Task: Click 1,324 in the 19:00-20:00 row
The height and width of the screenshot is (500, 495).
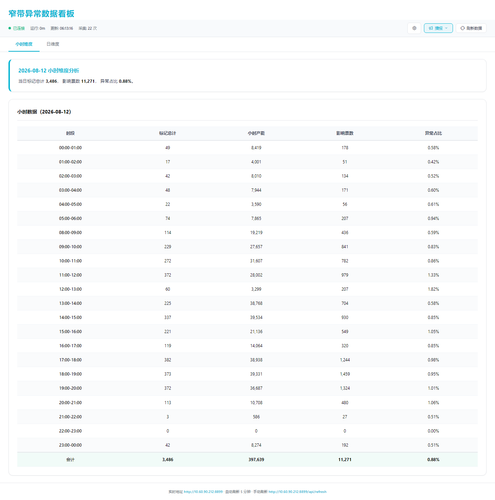Action: [345, 388]
